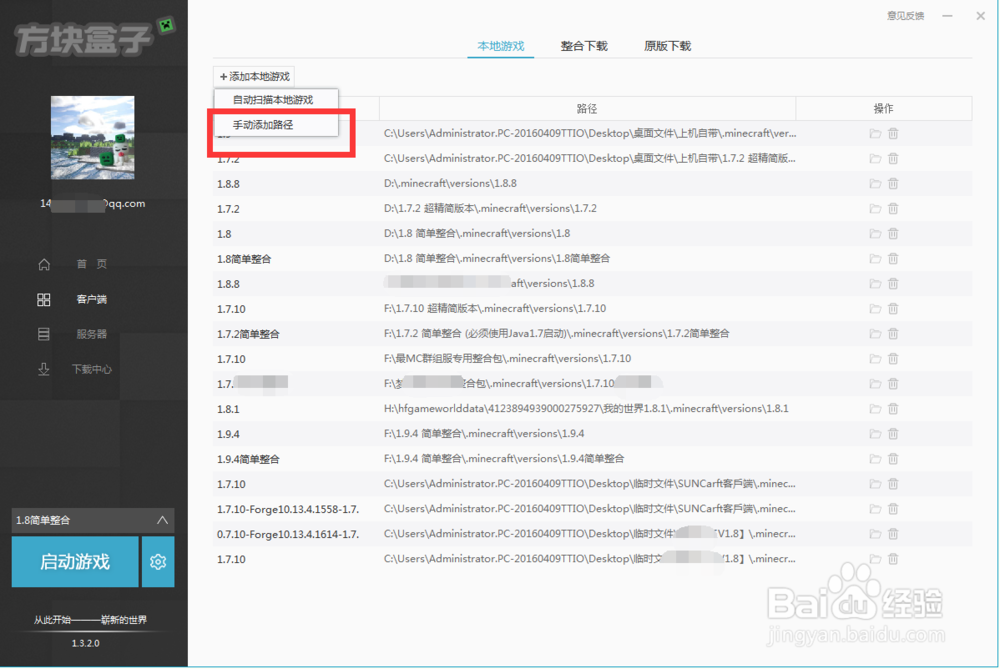The width and height of the screenshot is (1000, 669).
Task: Select the 客户端 grid icon in sidebar
Action: (x=43, y=299)
